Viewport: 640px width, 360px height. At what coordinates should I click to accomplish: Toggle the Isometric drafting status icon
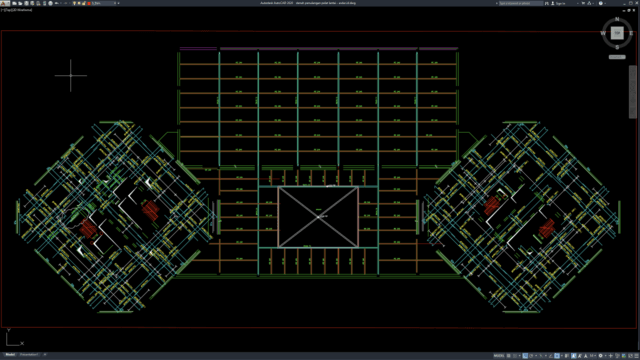(541, 356)
